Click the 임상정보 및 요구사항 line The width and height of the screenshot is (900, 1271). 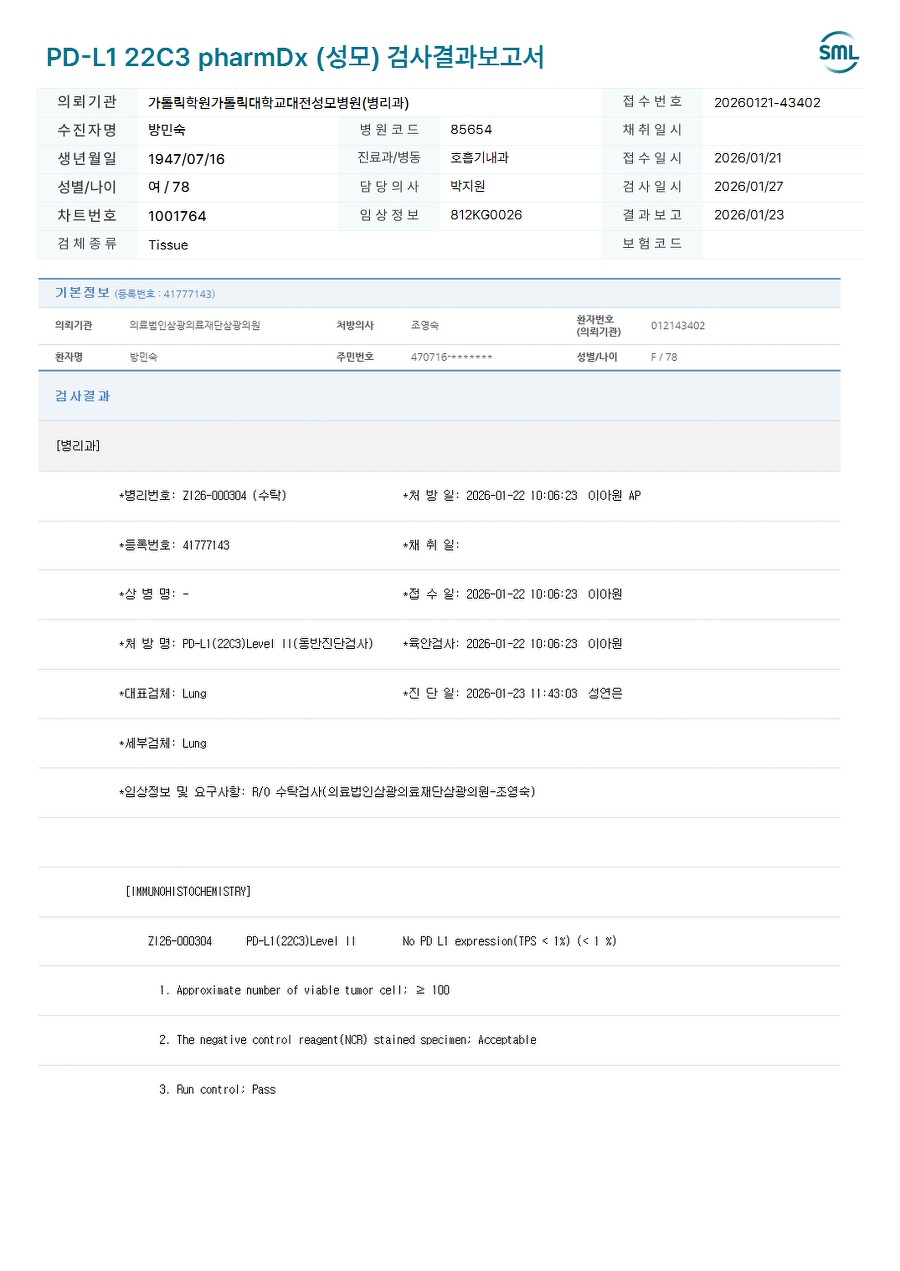[327, 792]
